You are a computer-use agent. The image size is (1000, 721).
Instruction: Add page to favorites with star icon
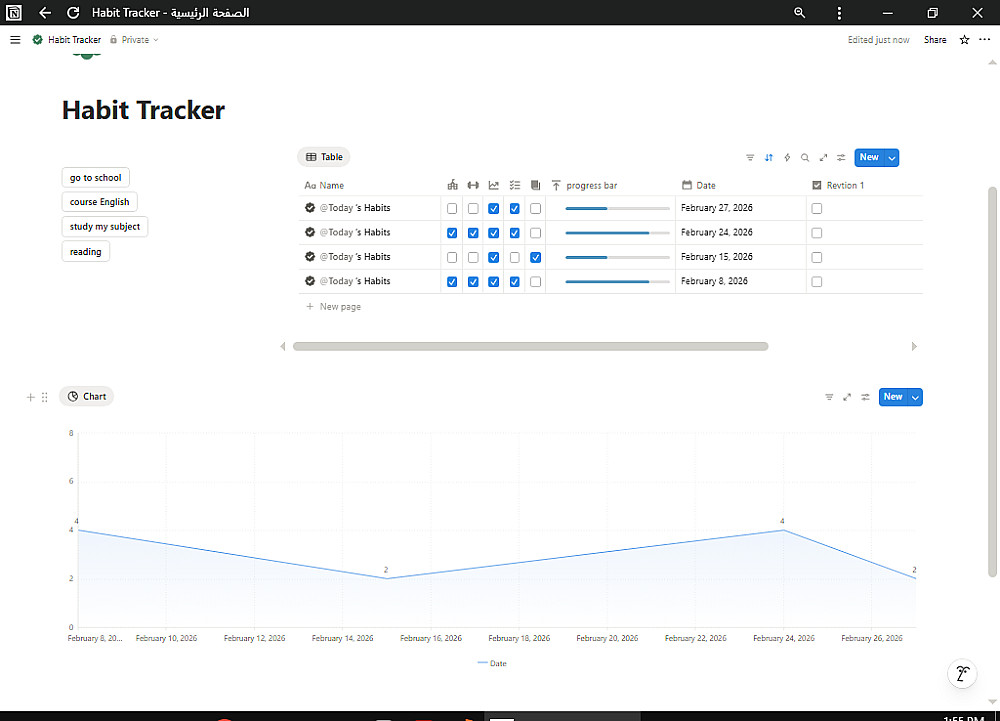964,40
